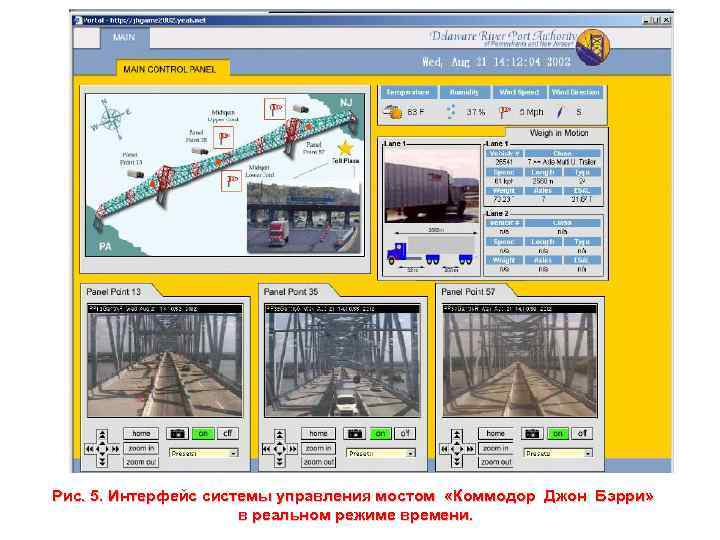Take a snapshot of Panel Point 13 camera
Viewport: 720px width, 540px height.
point(177,433)
